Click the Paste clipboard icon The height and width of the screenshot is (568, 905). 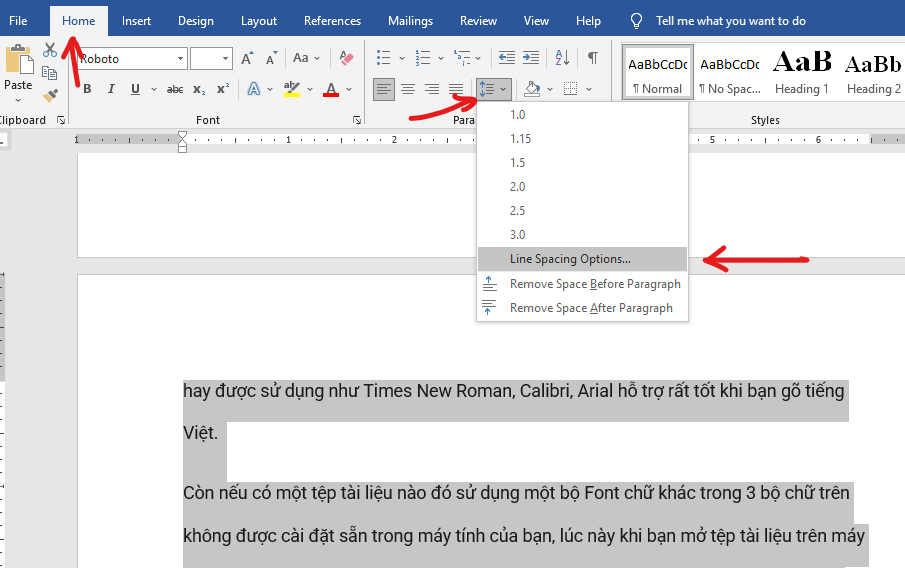(18, 61)
